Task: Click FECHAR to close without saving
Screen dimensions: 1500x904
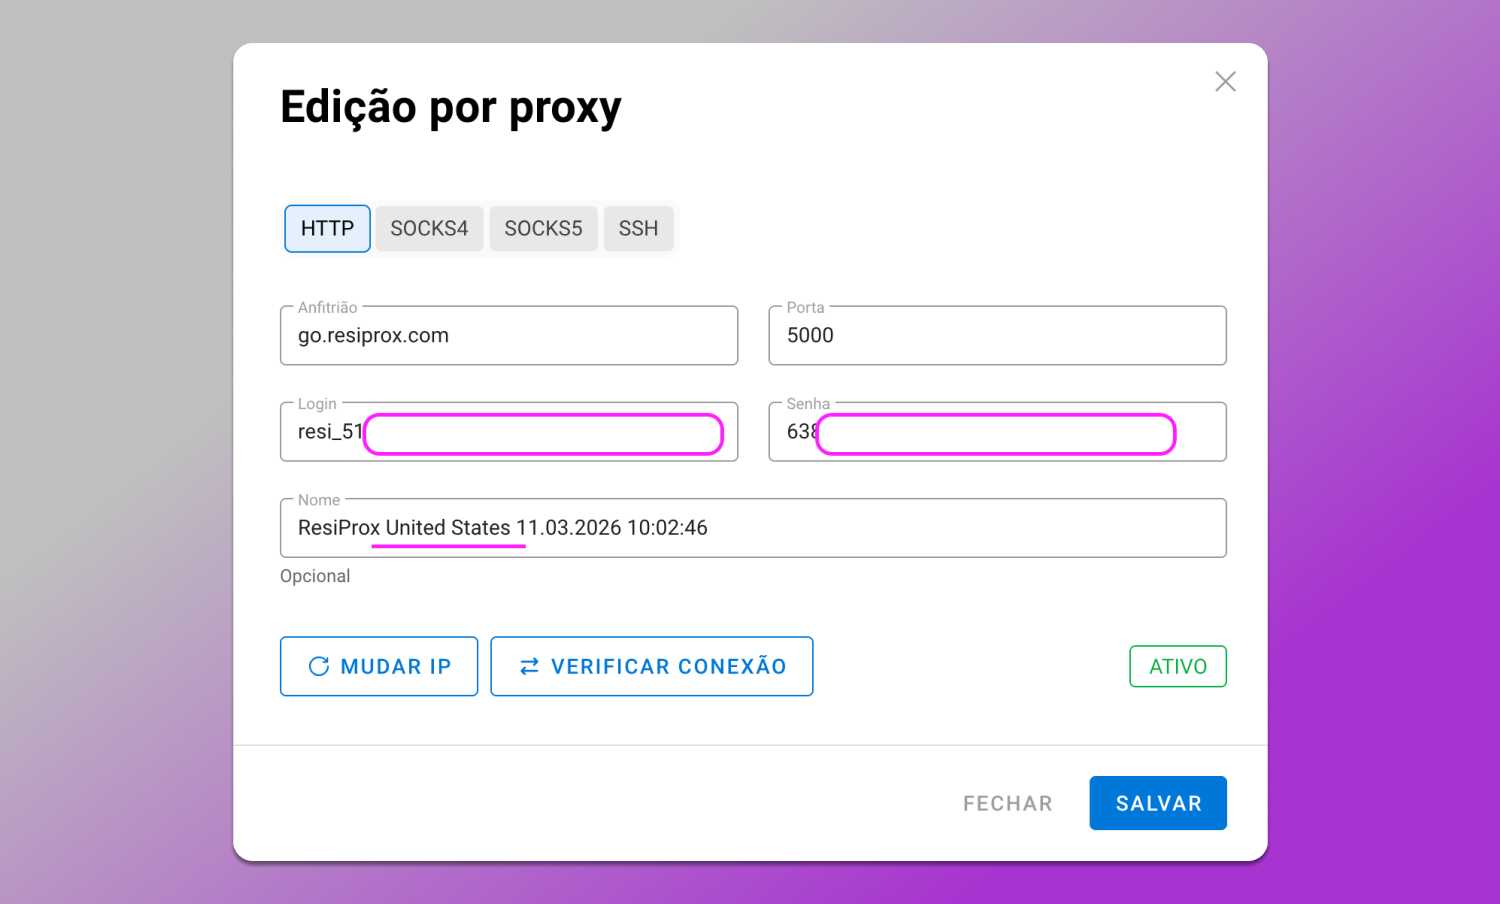Action: pyautogui.click(x=1007, y=802)
